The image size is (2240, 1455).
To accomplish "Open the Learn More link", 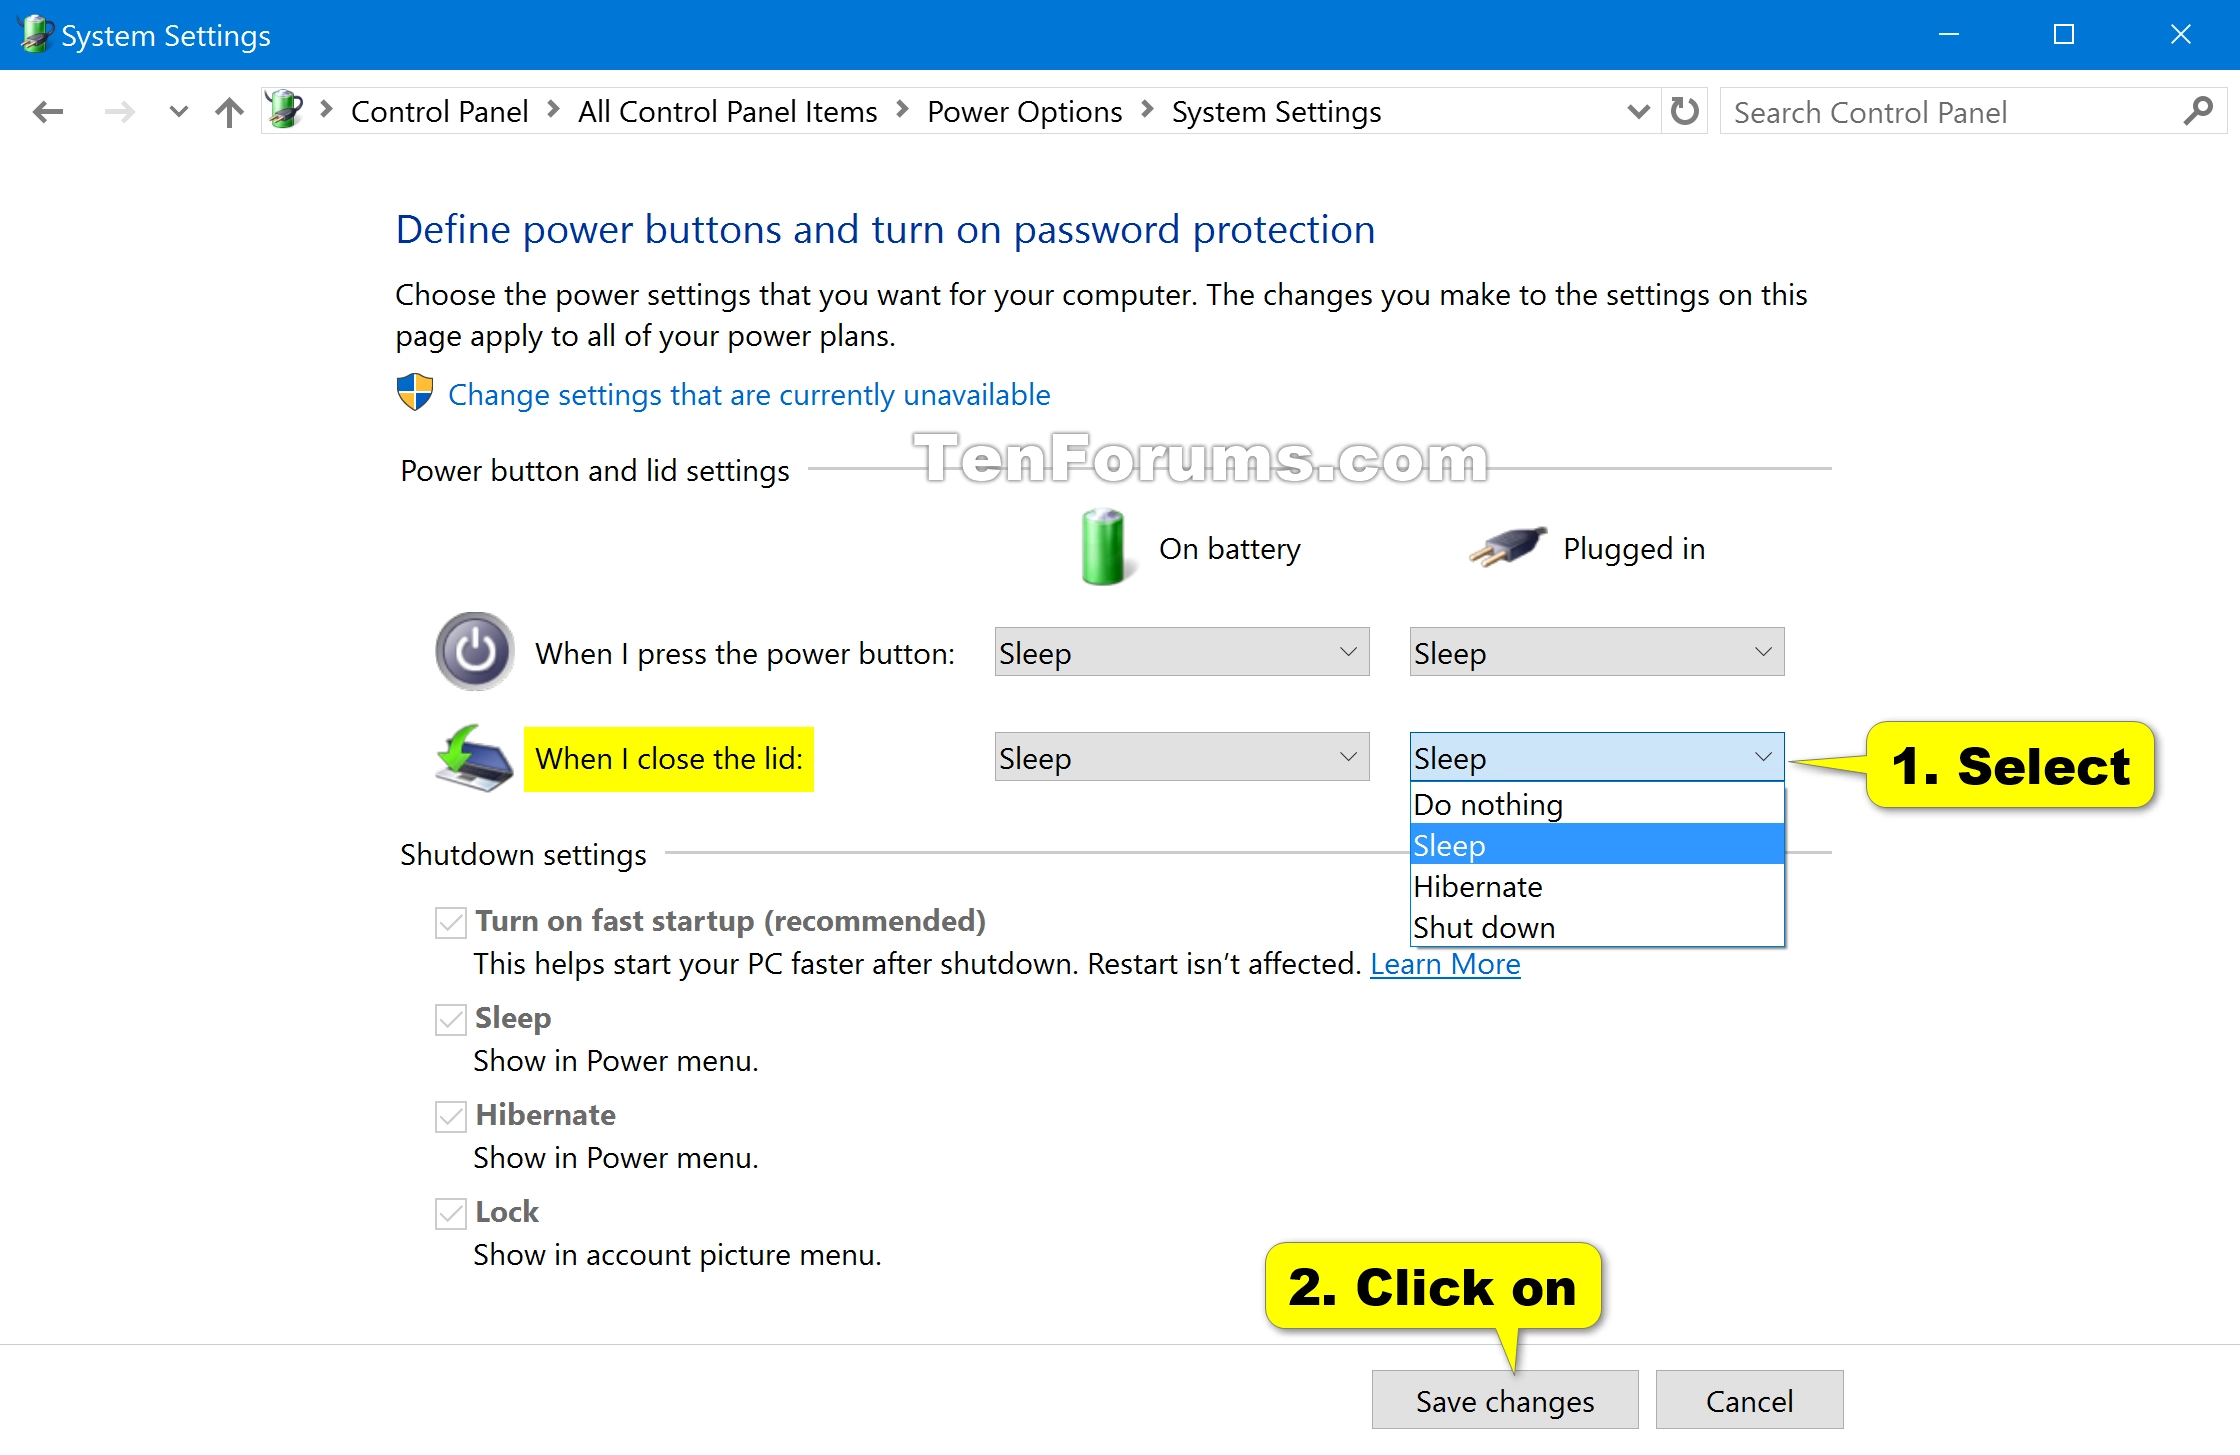I will pyautogui.click(x=1445, y=963).
